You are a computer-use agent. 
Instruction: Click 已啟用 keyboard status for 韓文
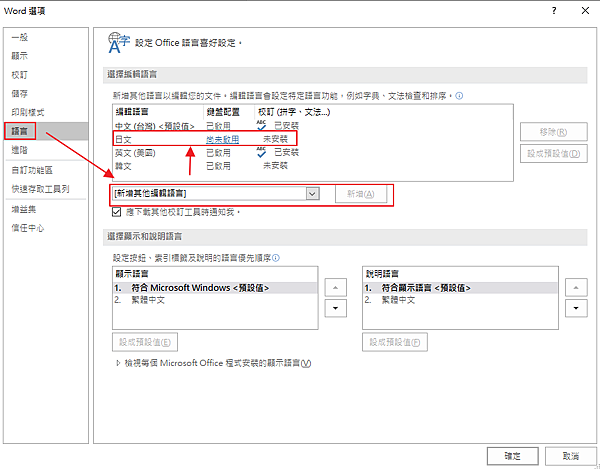[x=218, y=166]
